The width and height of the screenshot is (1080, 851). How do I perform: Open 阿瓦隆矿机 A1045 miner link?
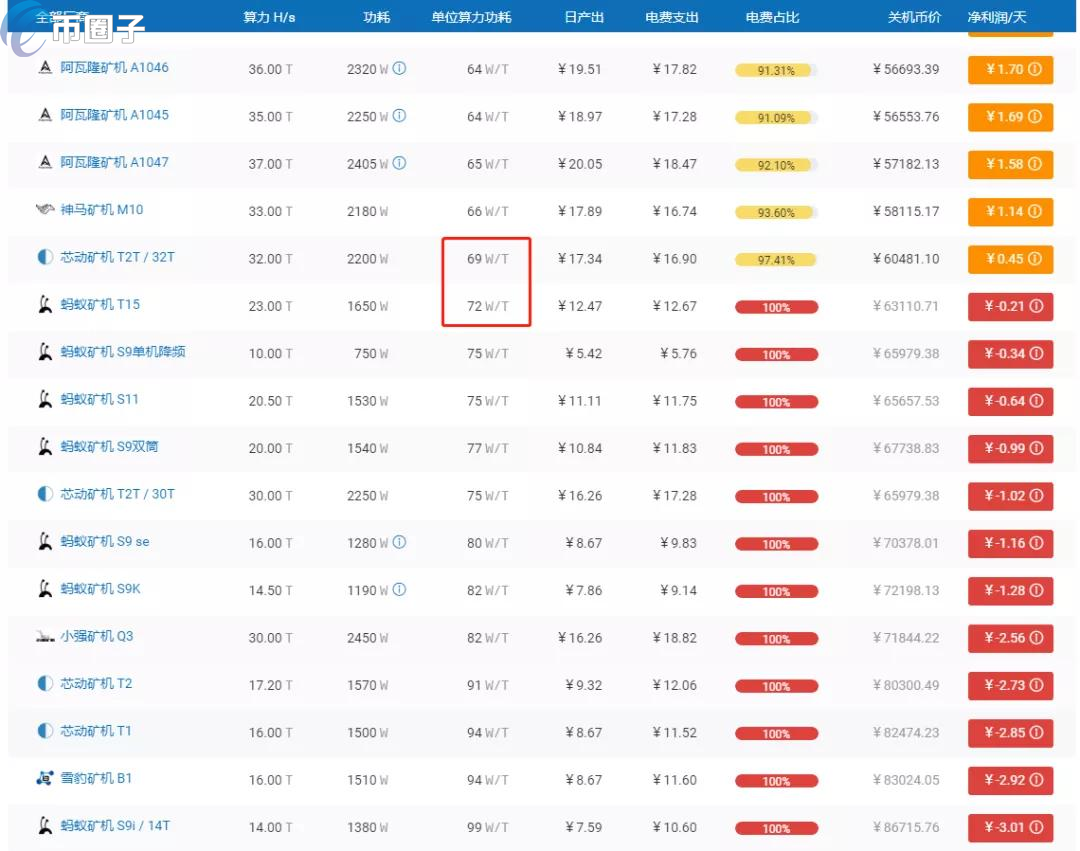[114, 115]
